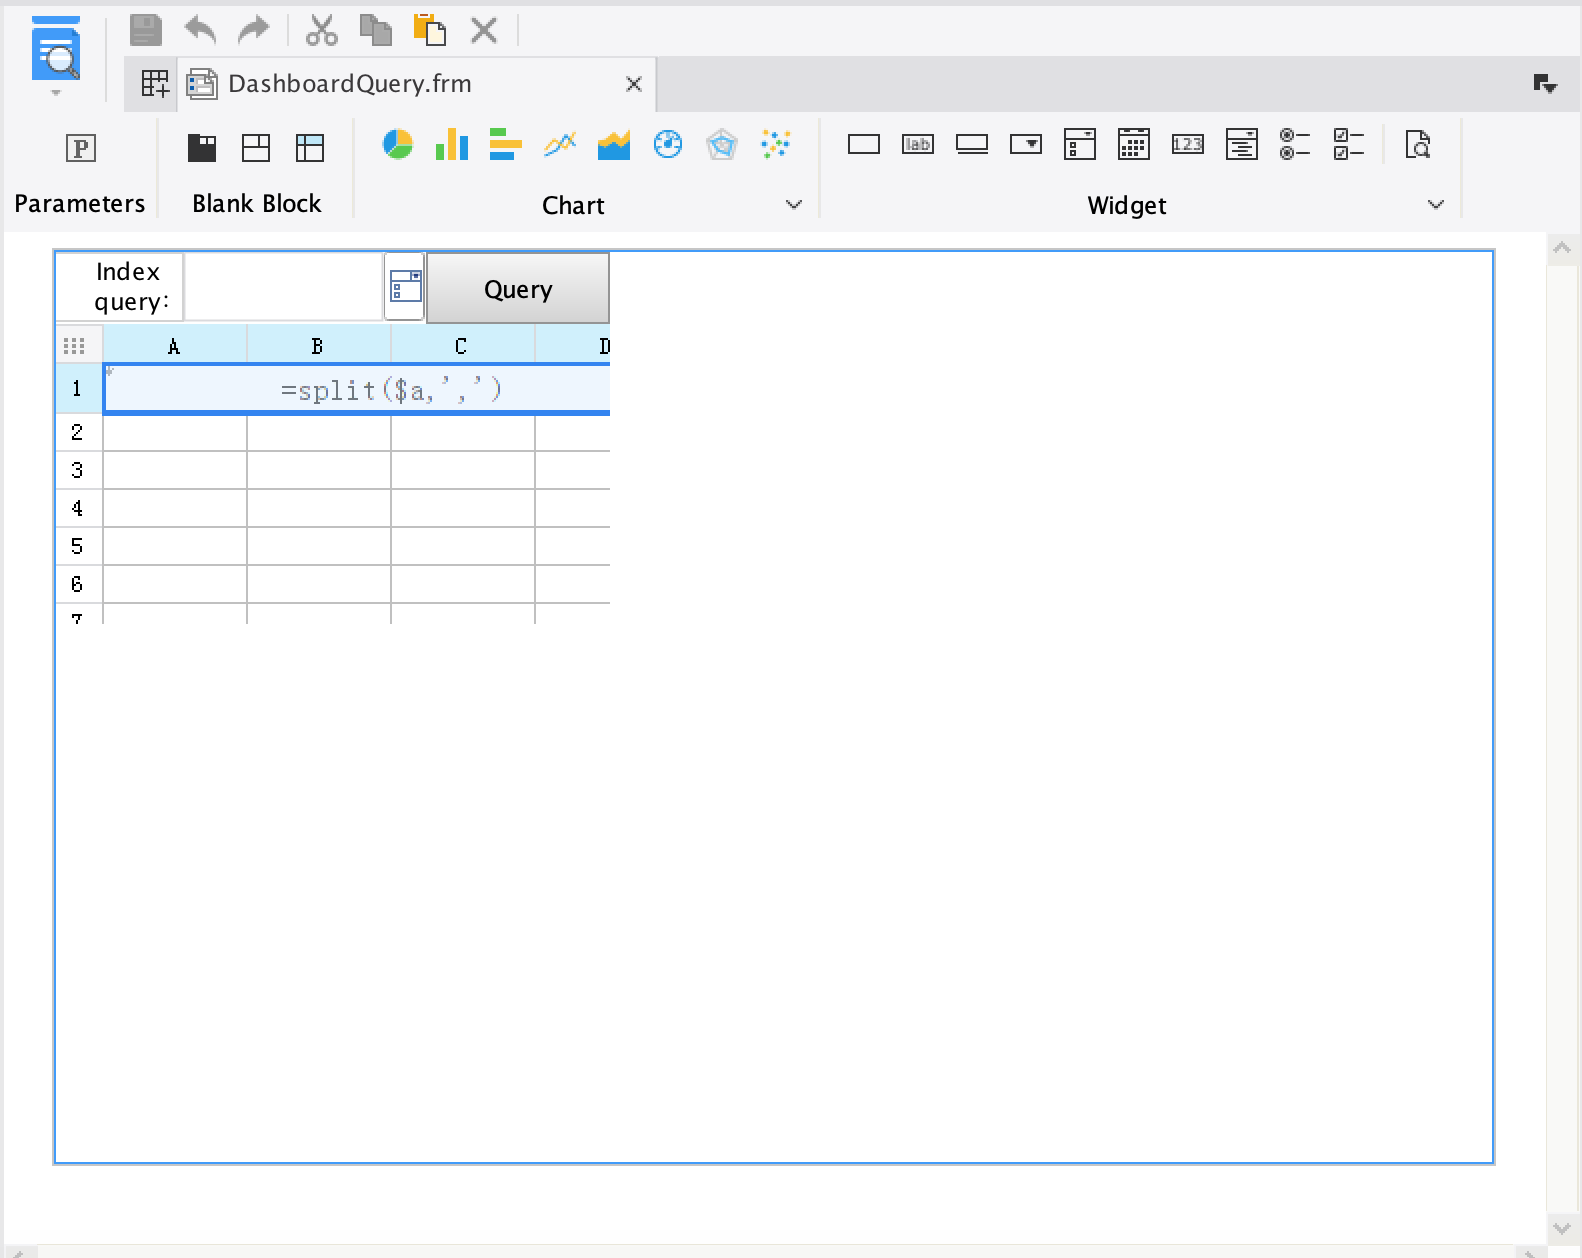Insert a gauge chart

click(668, 145)
